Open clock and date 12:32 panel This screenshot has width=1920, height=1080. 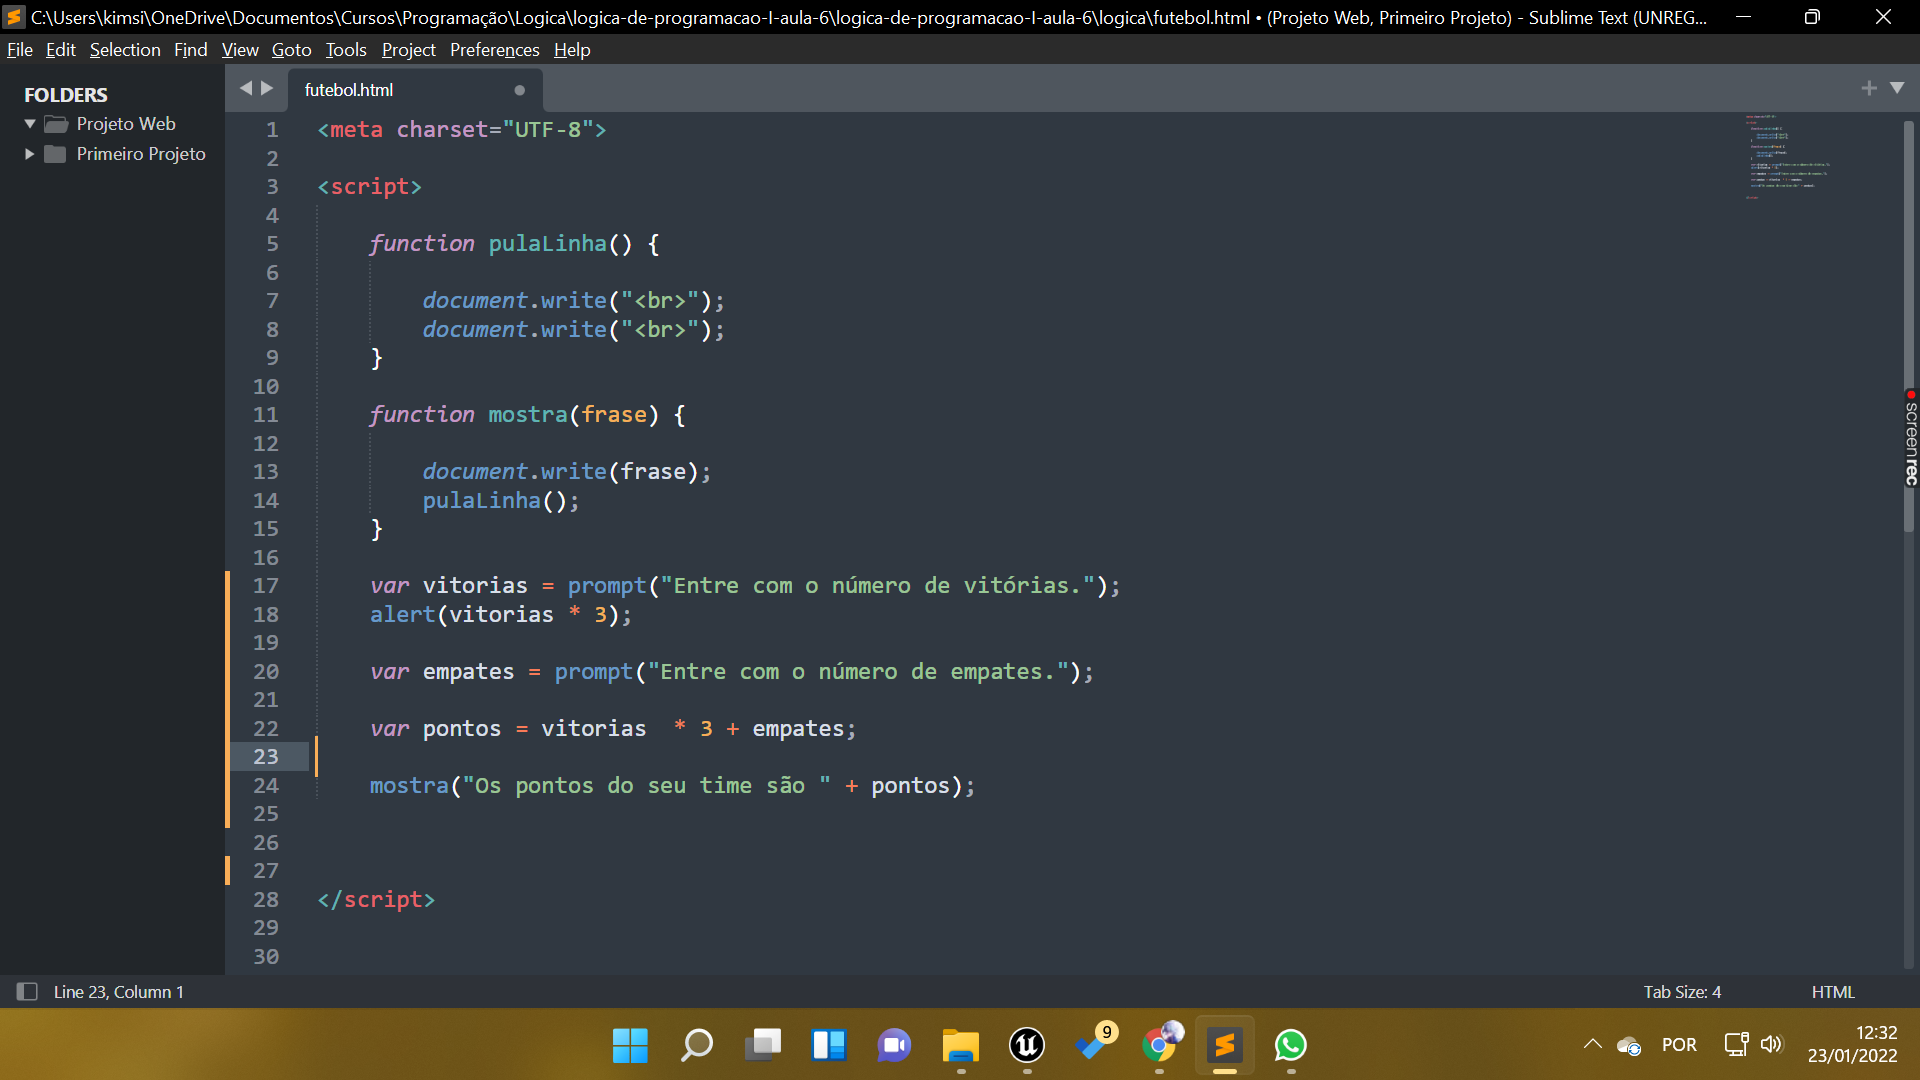pyautogui.click(x=1852, y=1044)
